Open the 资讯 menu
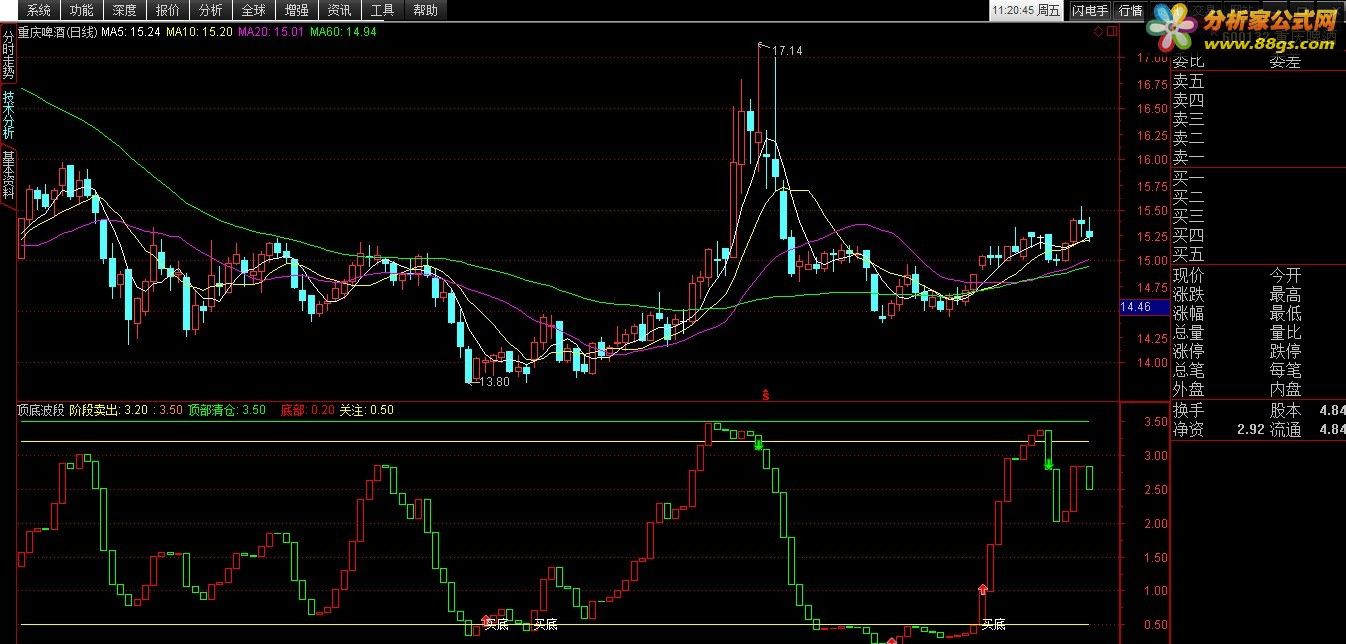Screen dimensions: 1346x644 pos(339,10)
